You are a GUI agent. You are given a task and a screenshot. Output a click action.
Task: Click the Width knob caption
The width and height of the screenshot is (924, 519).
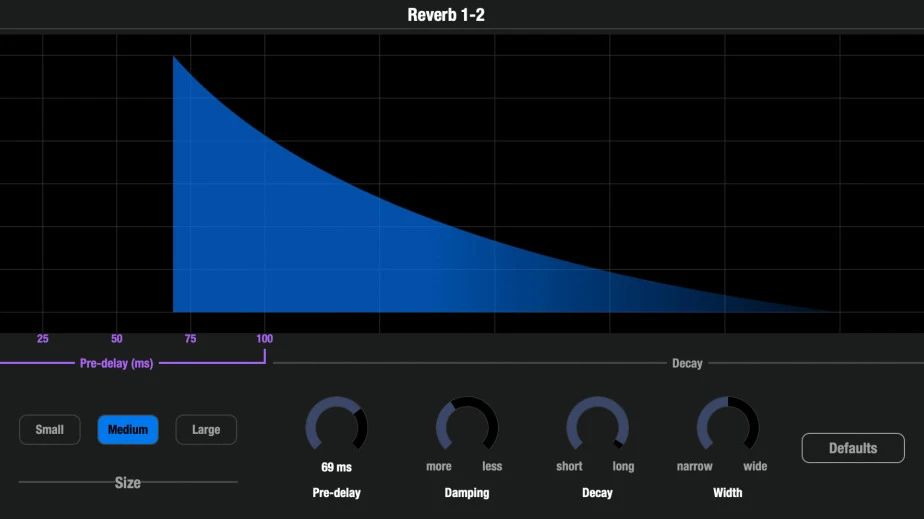728,492
